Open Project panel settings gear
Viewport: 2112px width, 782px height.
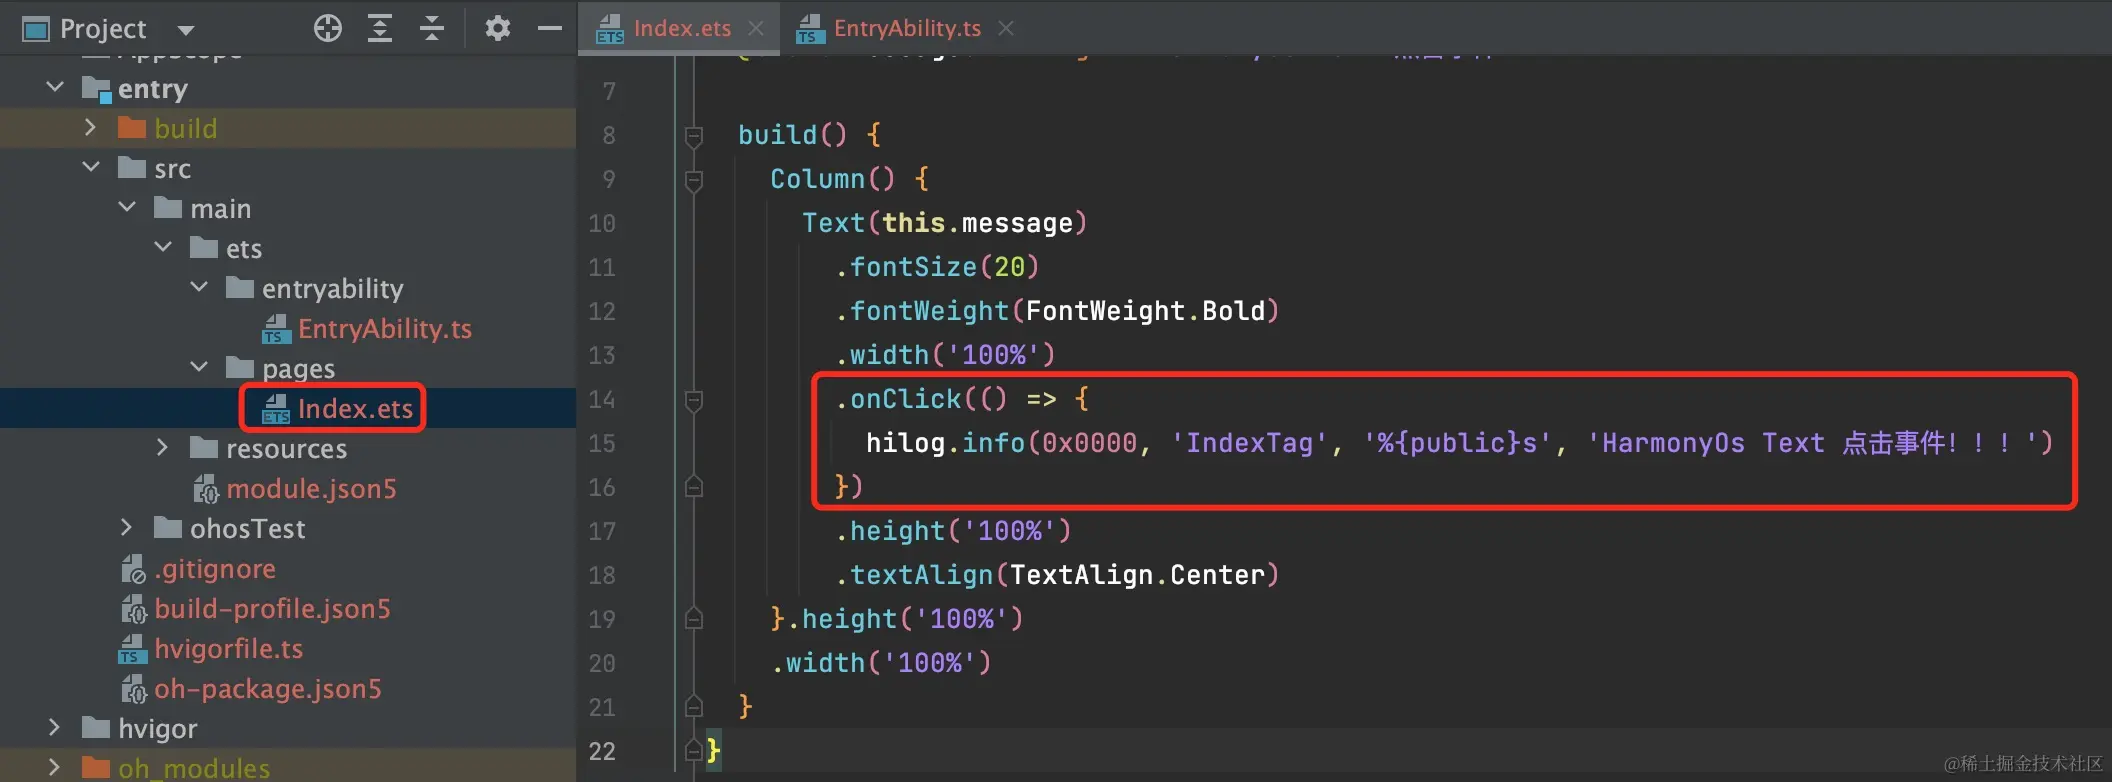[x=497, y=28]
